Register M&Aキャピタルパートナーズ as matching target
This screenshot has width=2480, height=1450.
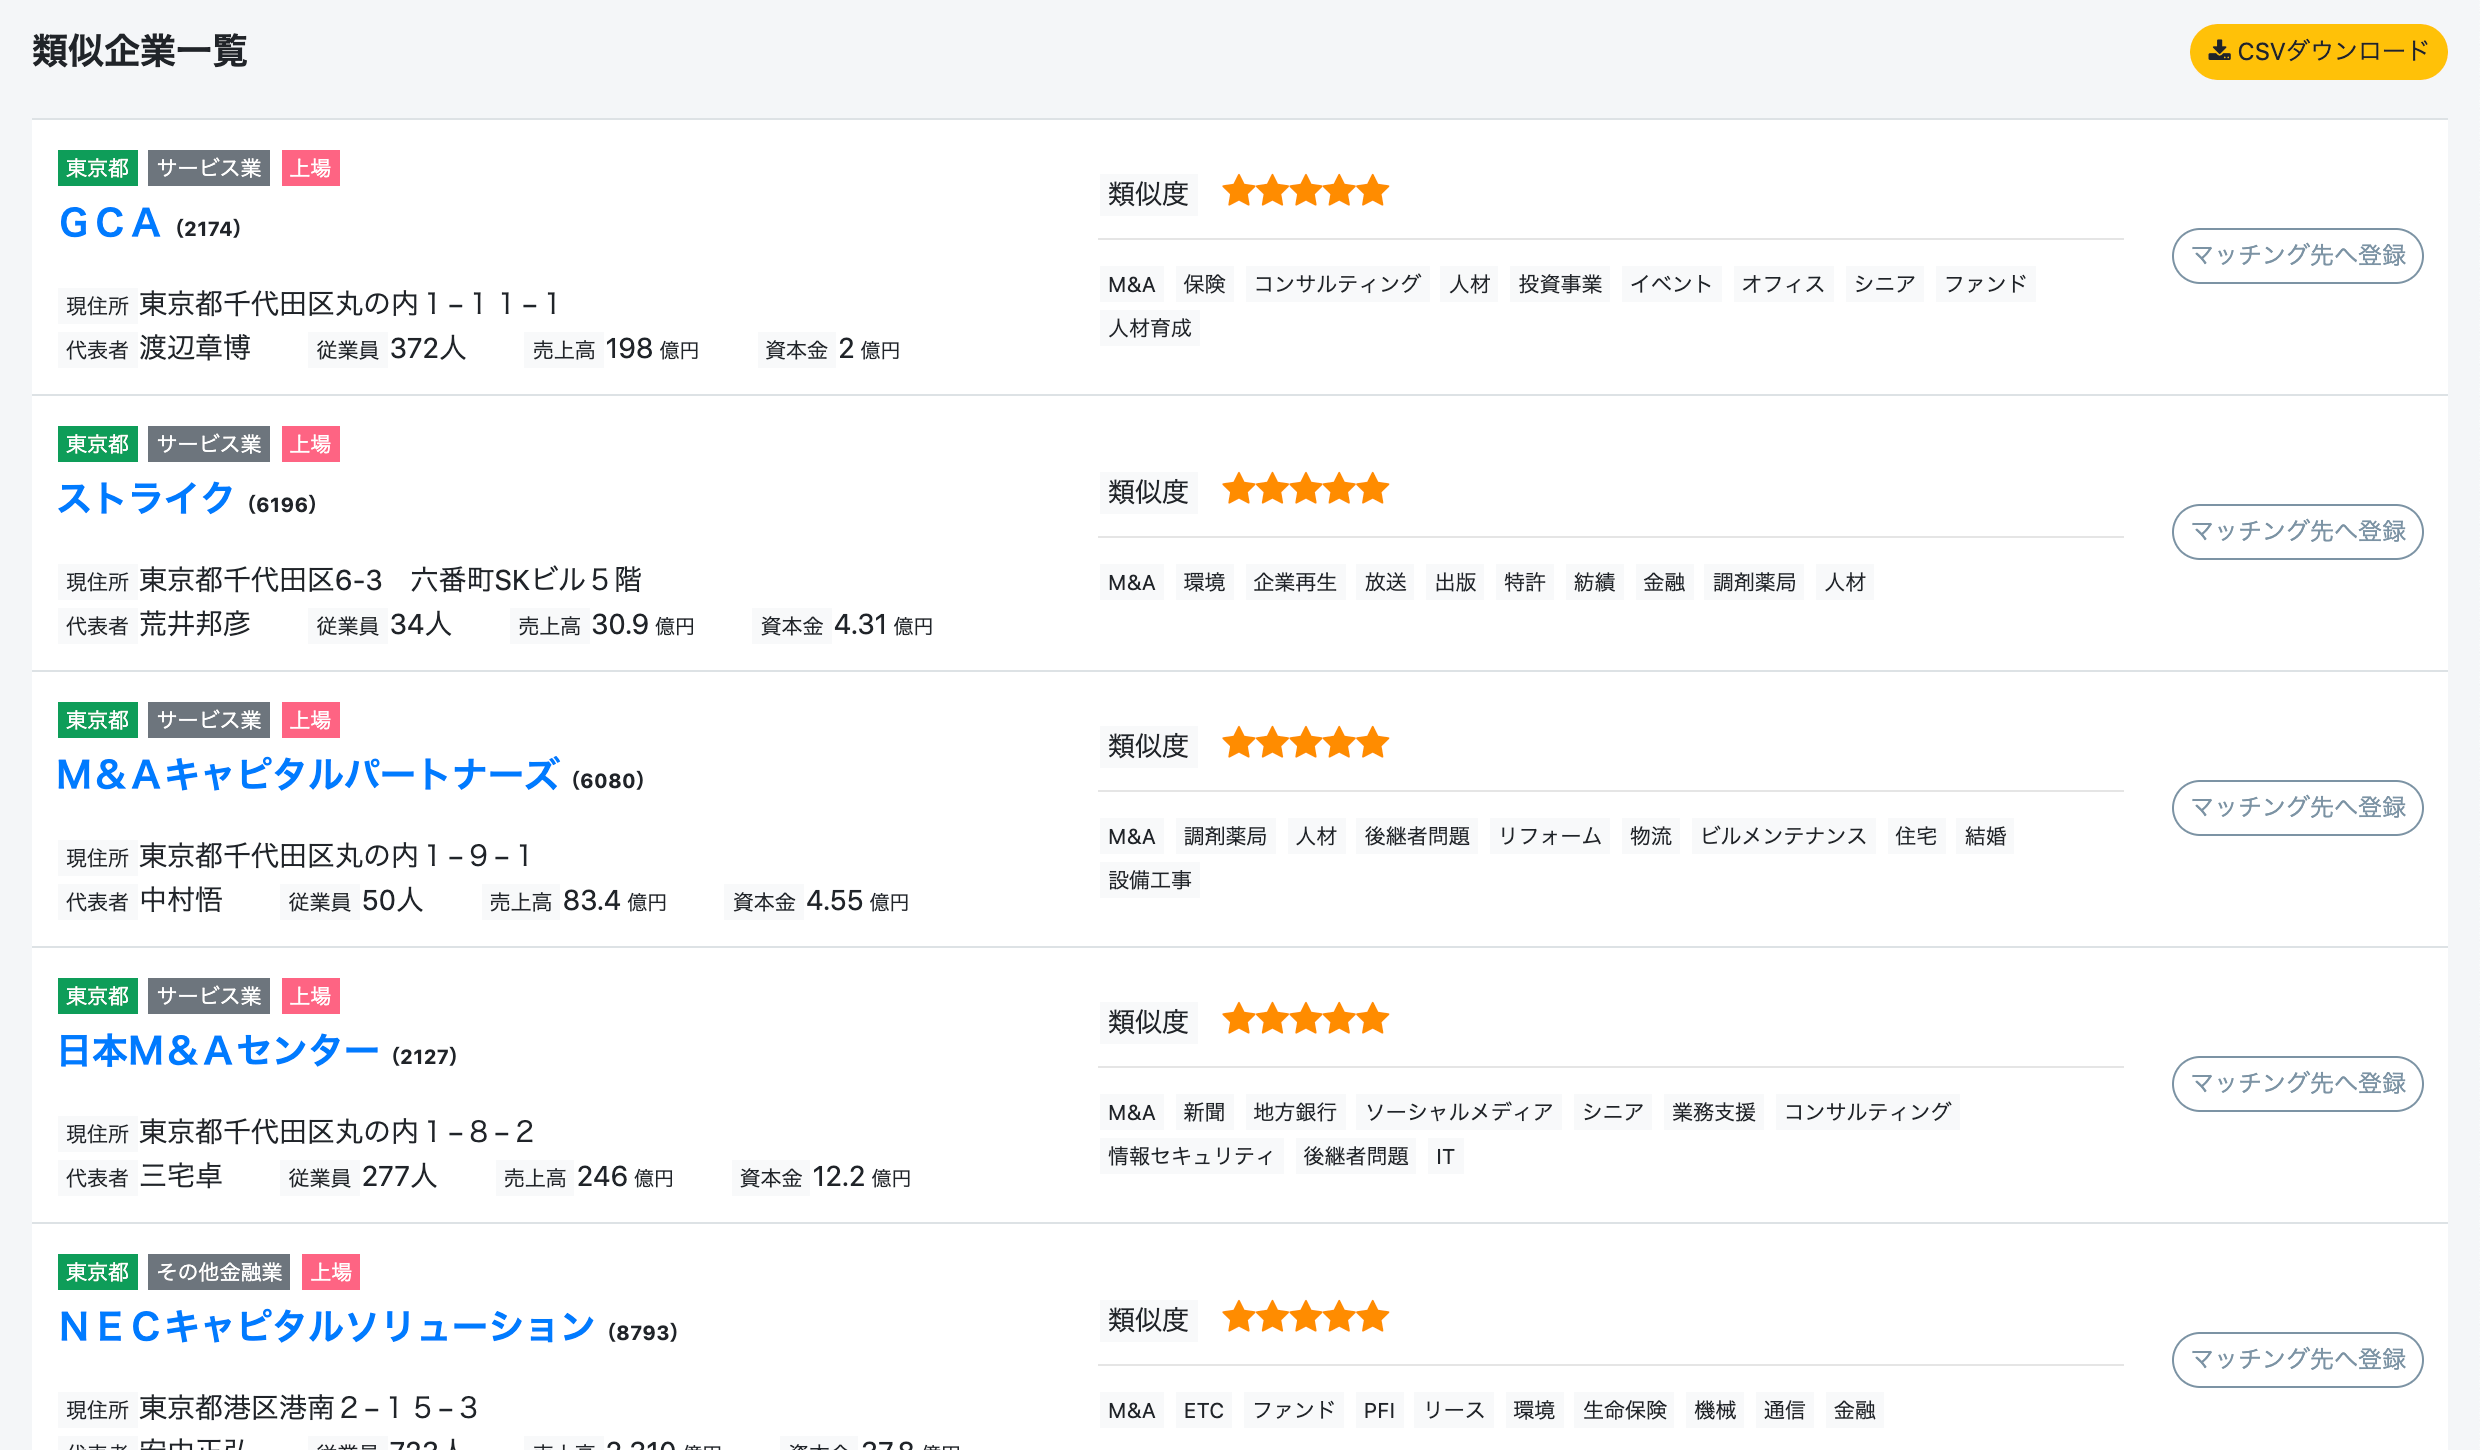tap(2297, 808)
